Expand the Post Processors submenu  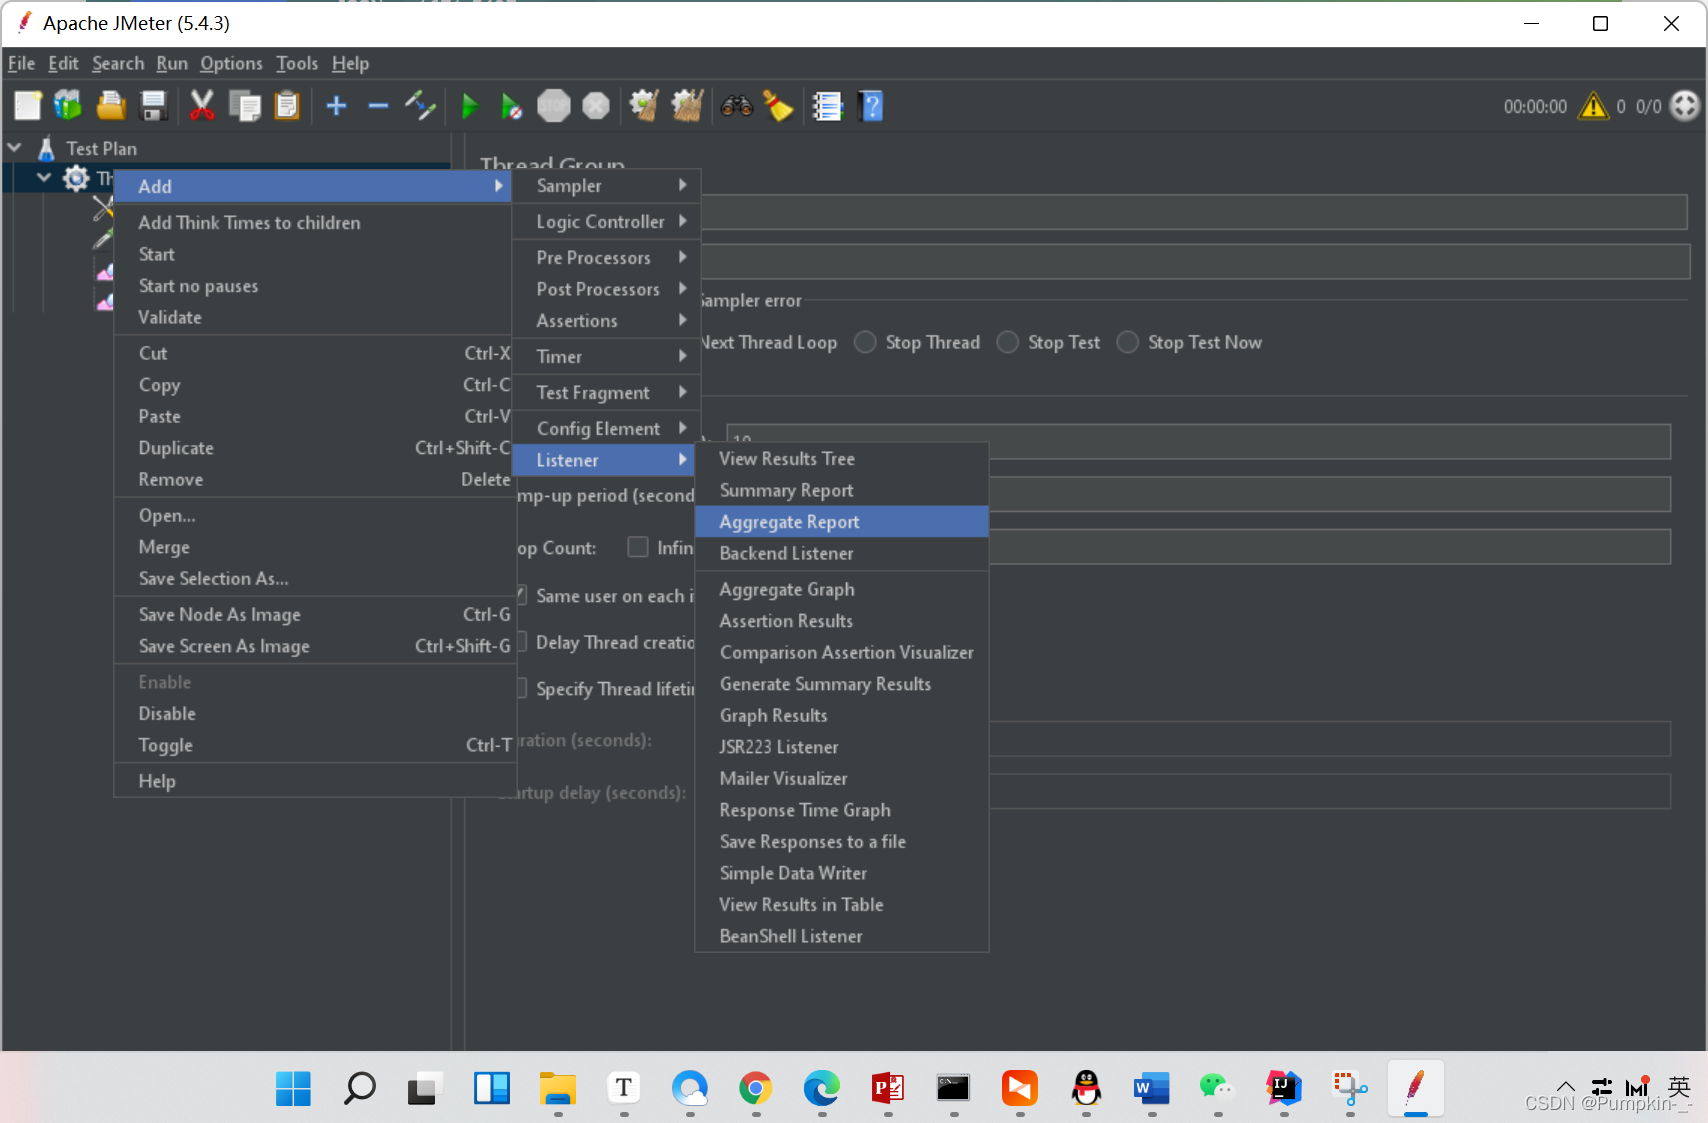pos(606,289)
